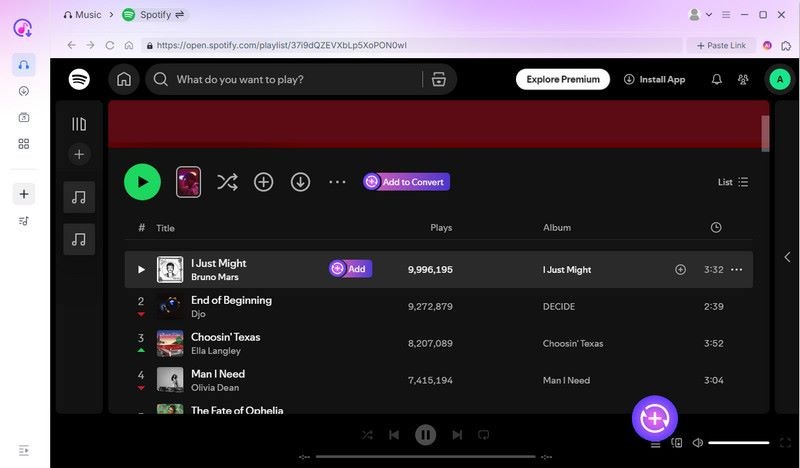Add playlist to library plus icon
Screen dimensions: 800x468
[x=263, y=182]
